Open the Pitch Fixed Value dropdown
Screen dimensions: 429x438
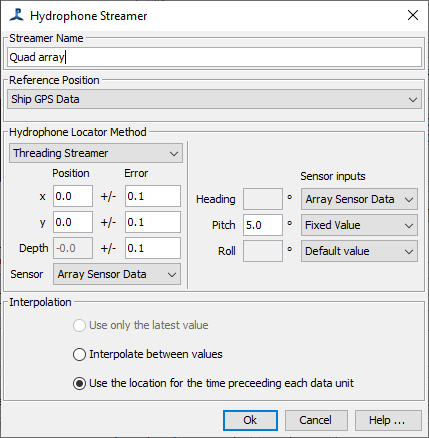[x=359, y=225]
